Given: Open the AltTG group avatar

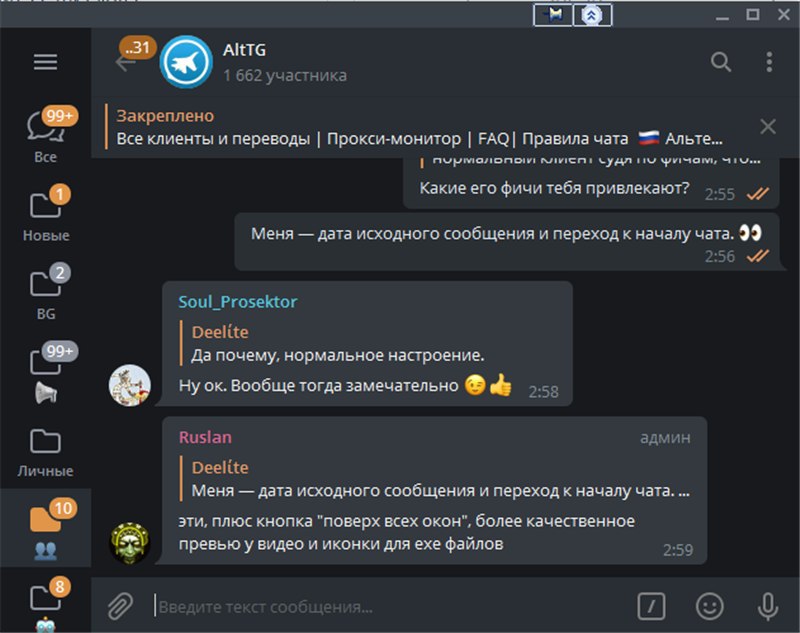Looking at the screenshot, I should (x=186, y=62).
